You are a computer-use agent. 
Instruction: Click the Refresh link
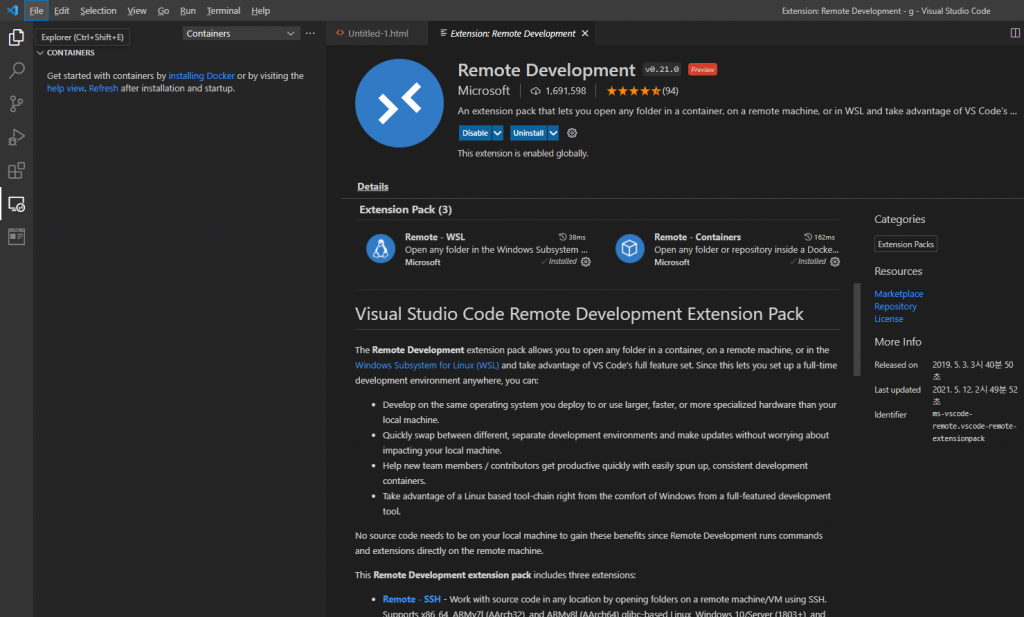[103, 88]
